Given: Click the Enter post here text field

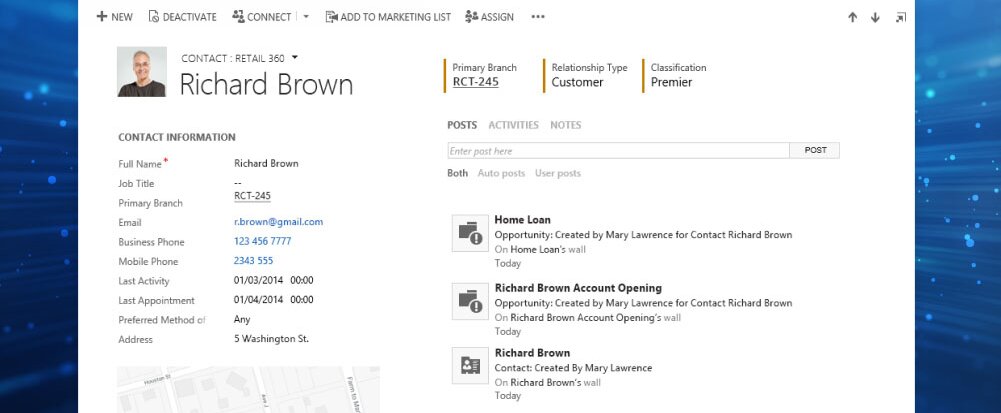Looking at the screenshot, I should [618, 151].
